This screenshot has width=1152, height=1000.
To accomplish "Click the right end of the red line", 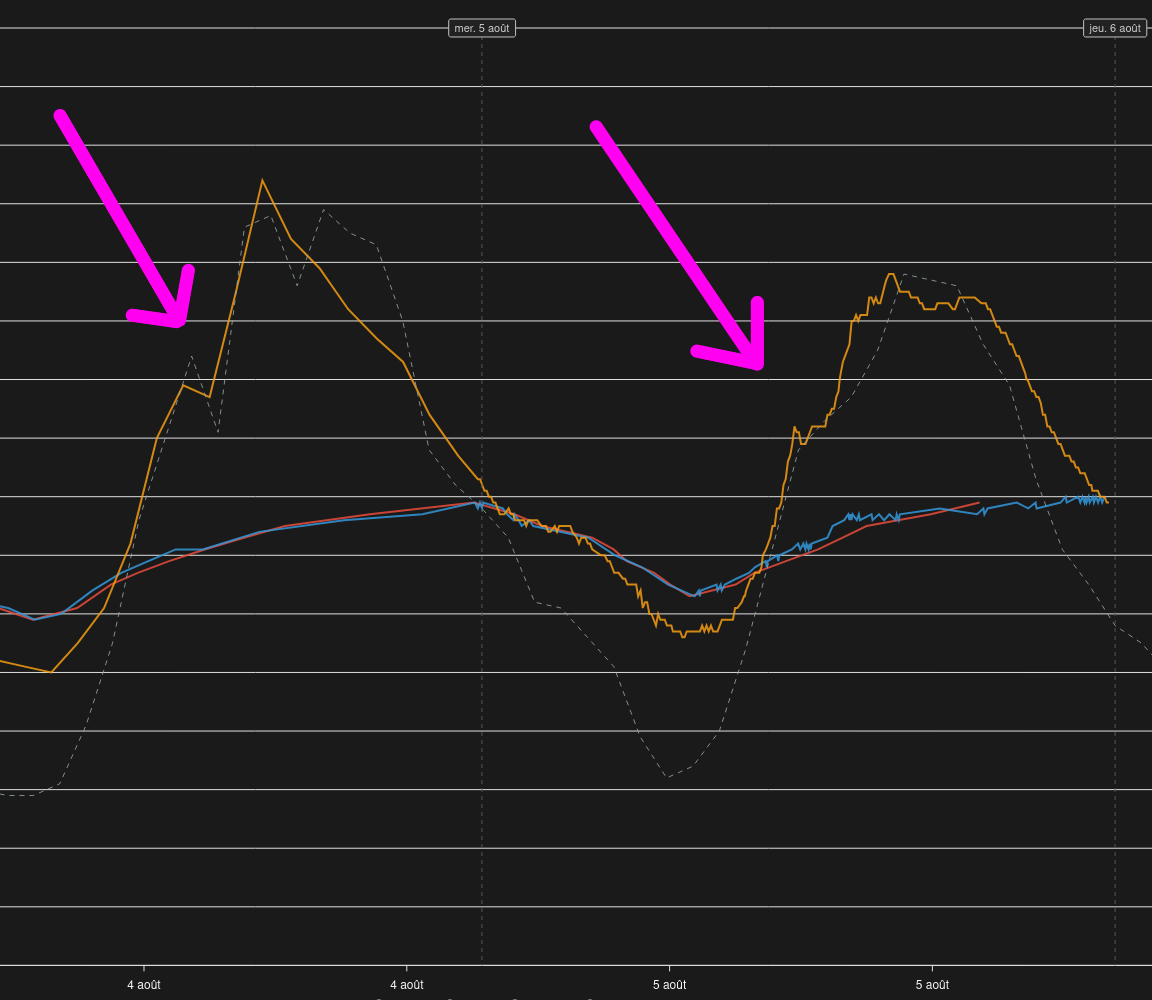I will [x=979, y=503].
